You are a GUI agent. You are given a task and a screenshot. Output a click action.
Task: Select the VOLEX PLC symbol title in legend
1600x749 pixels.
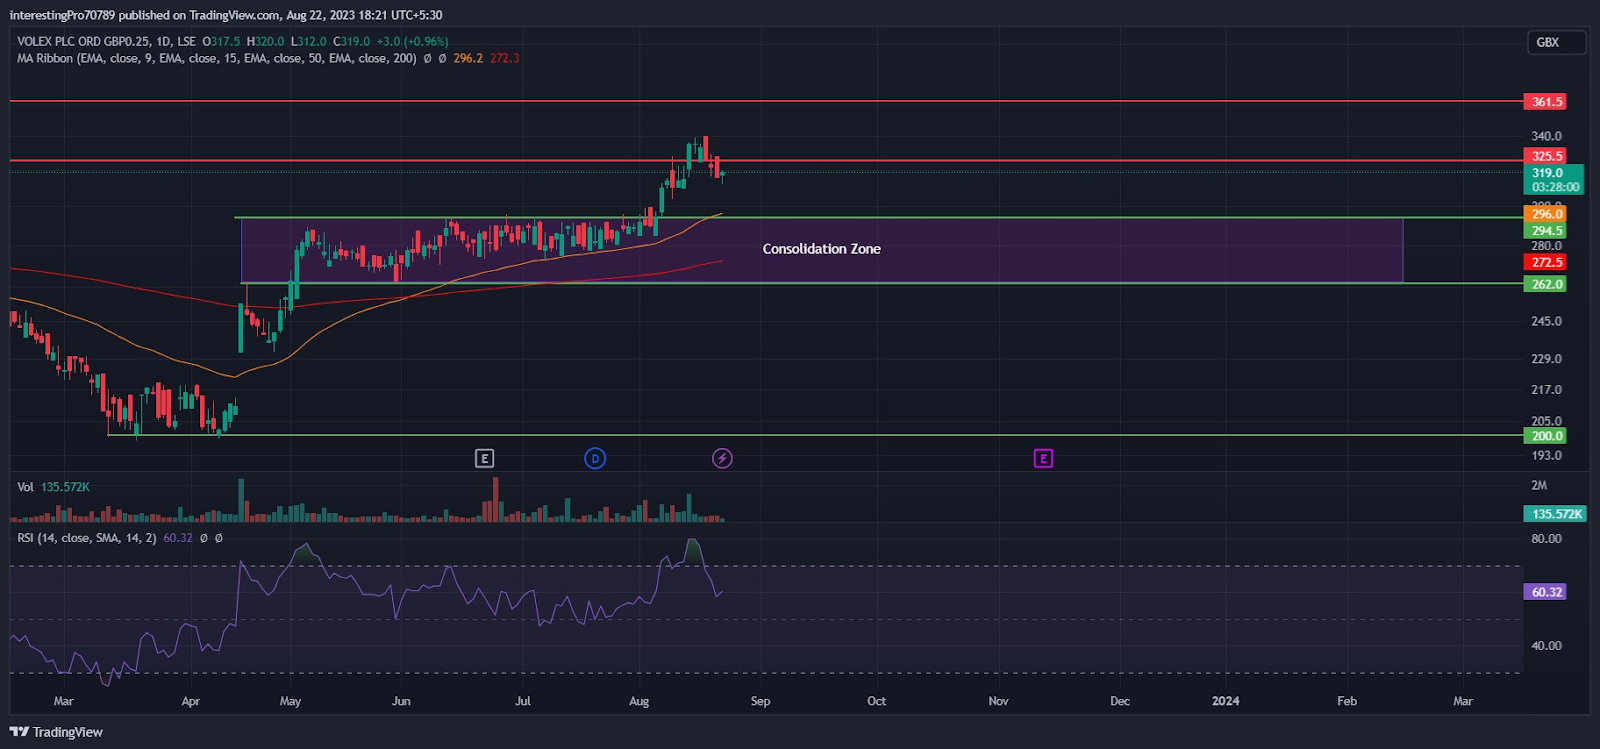(106, 42)
